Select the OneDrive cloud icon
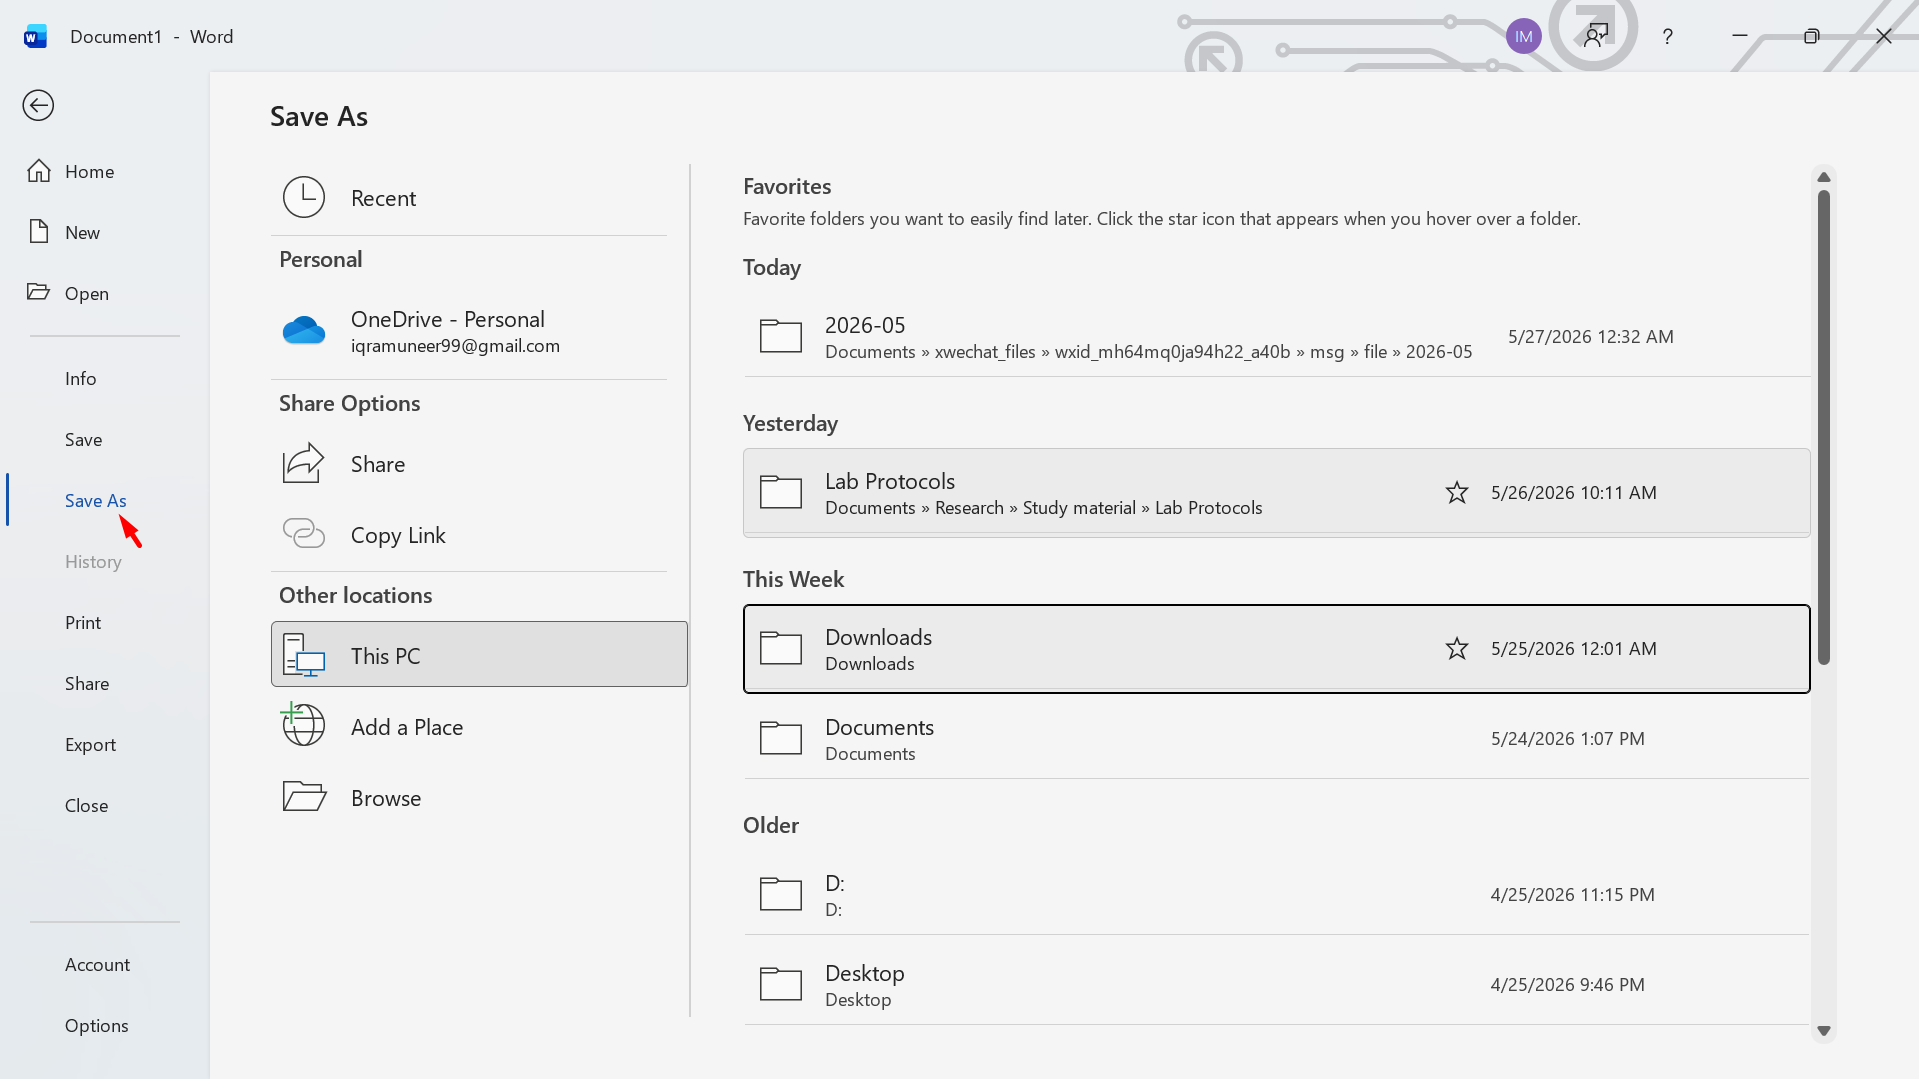Screen dimensions: 1919x1079 304,330
